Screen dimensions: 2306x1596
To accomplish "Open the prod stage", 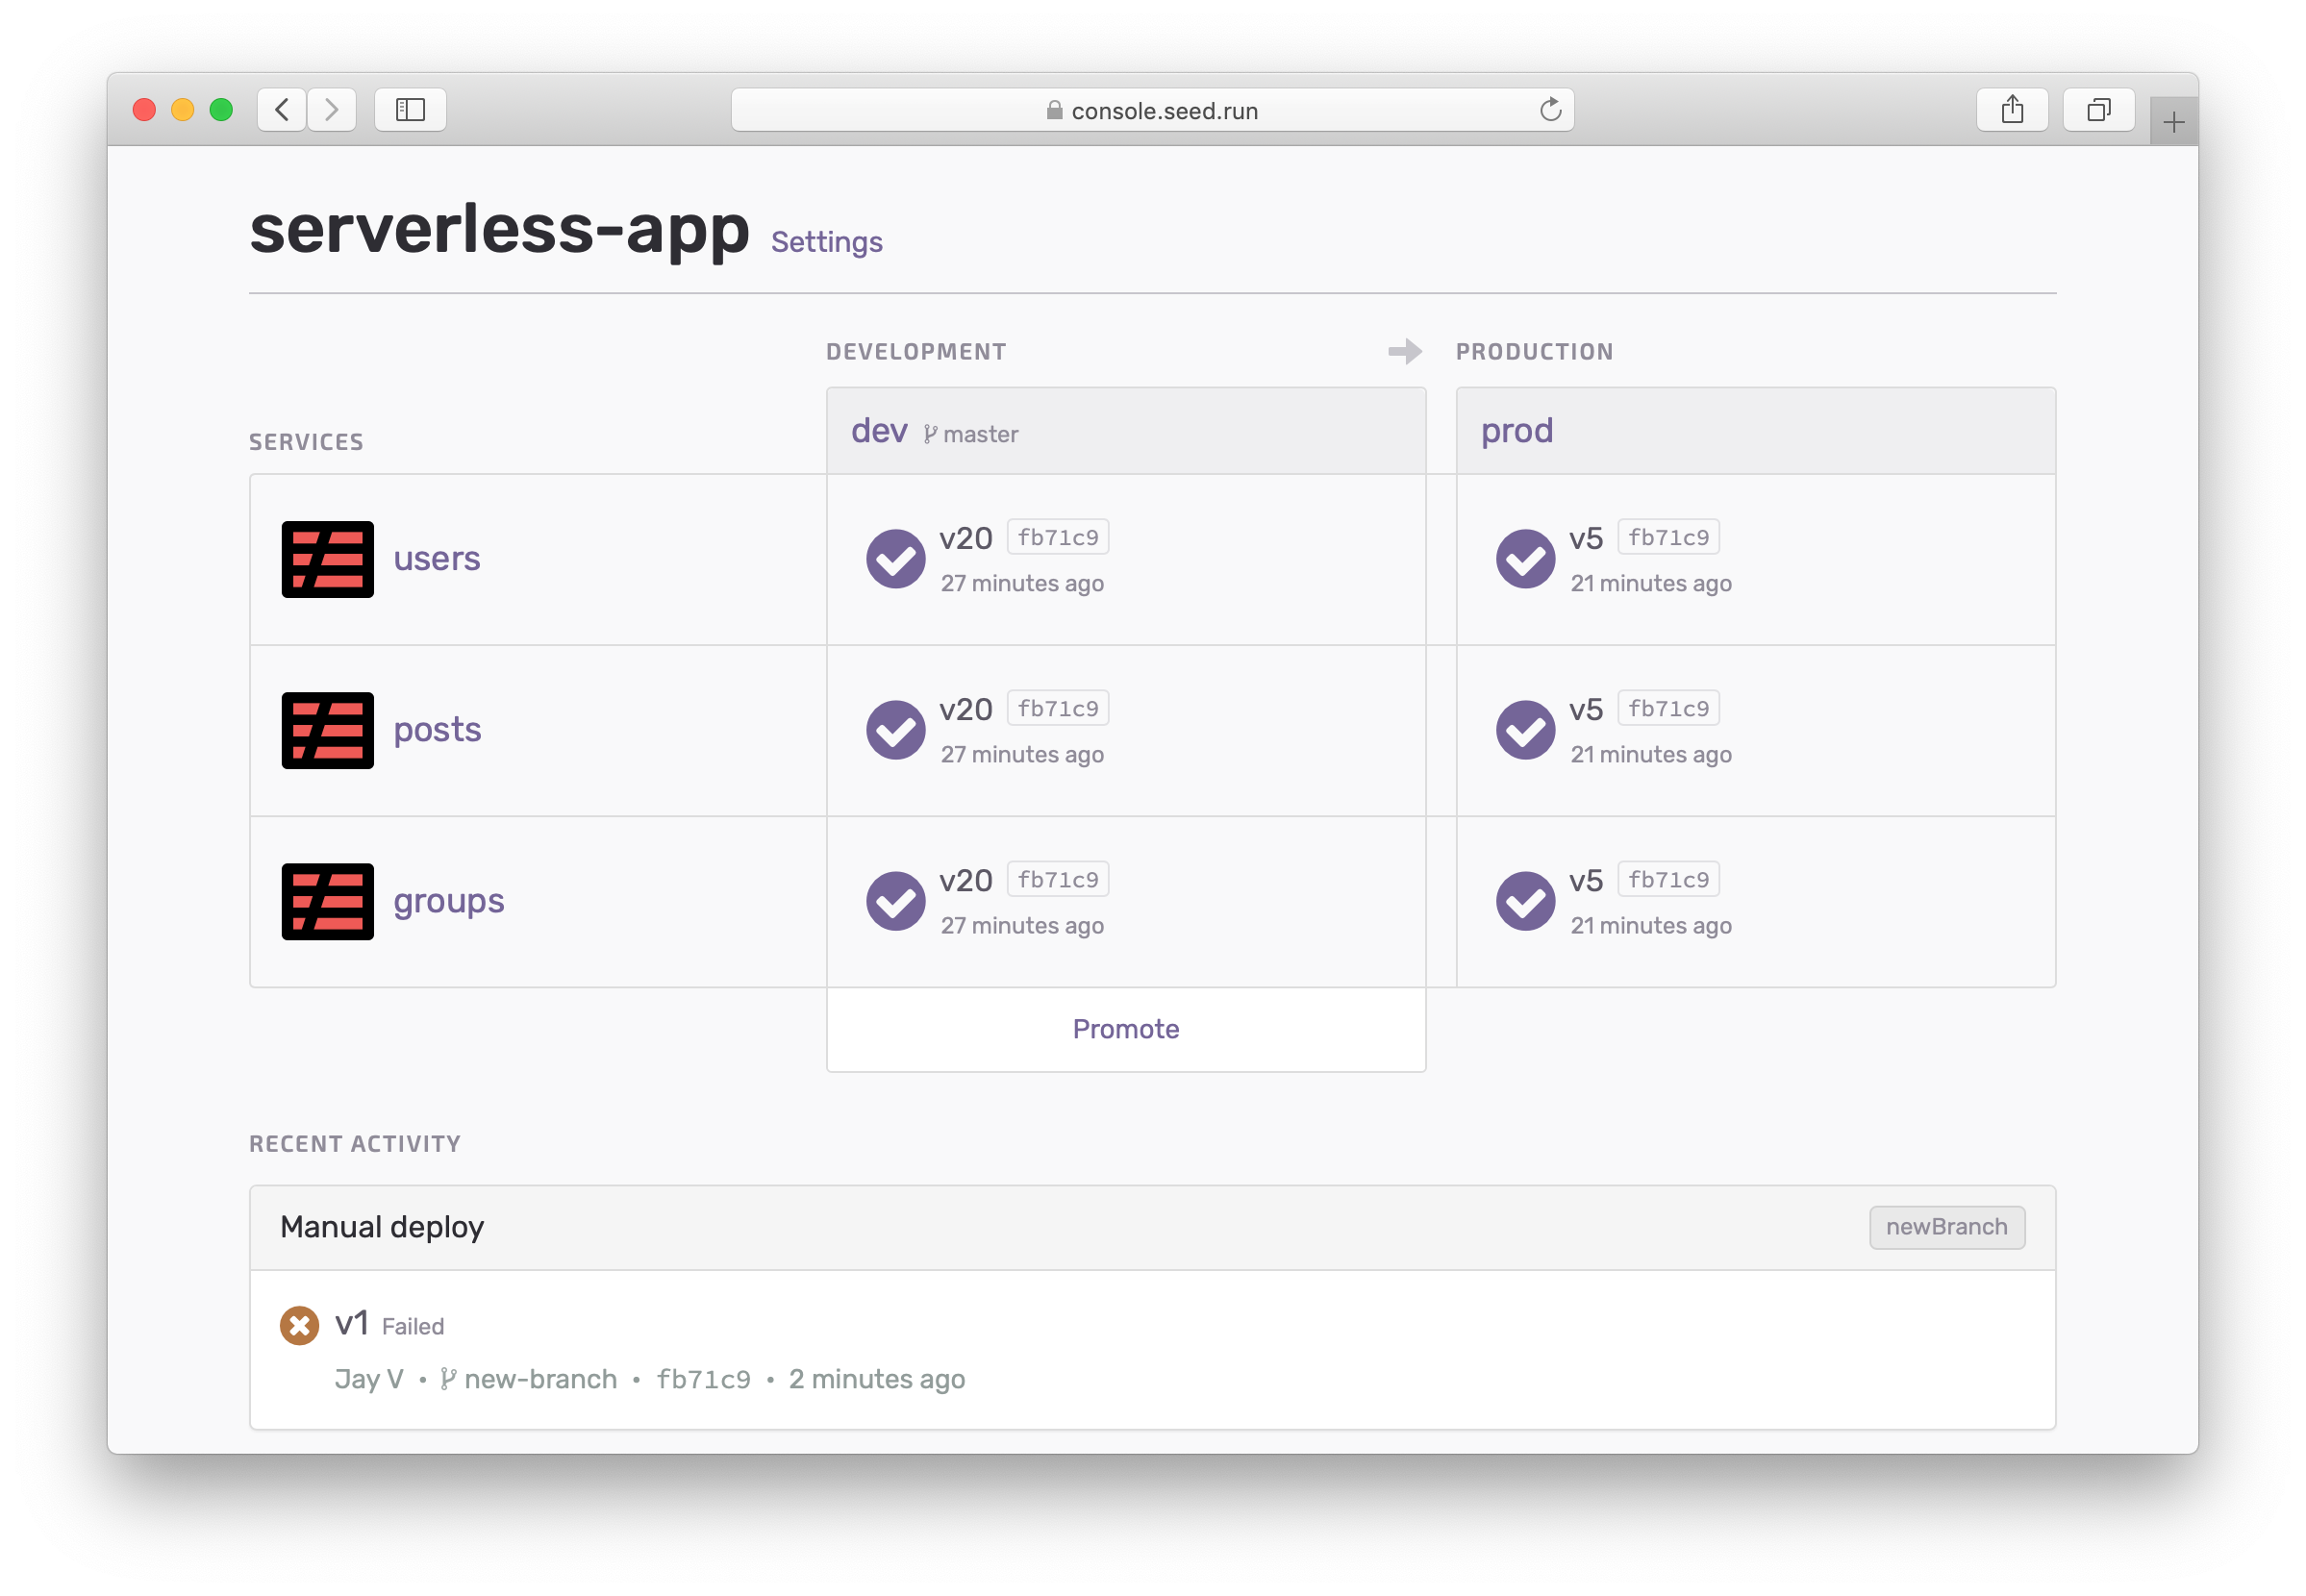I will click(x=1516, y=431).
